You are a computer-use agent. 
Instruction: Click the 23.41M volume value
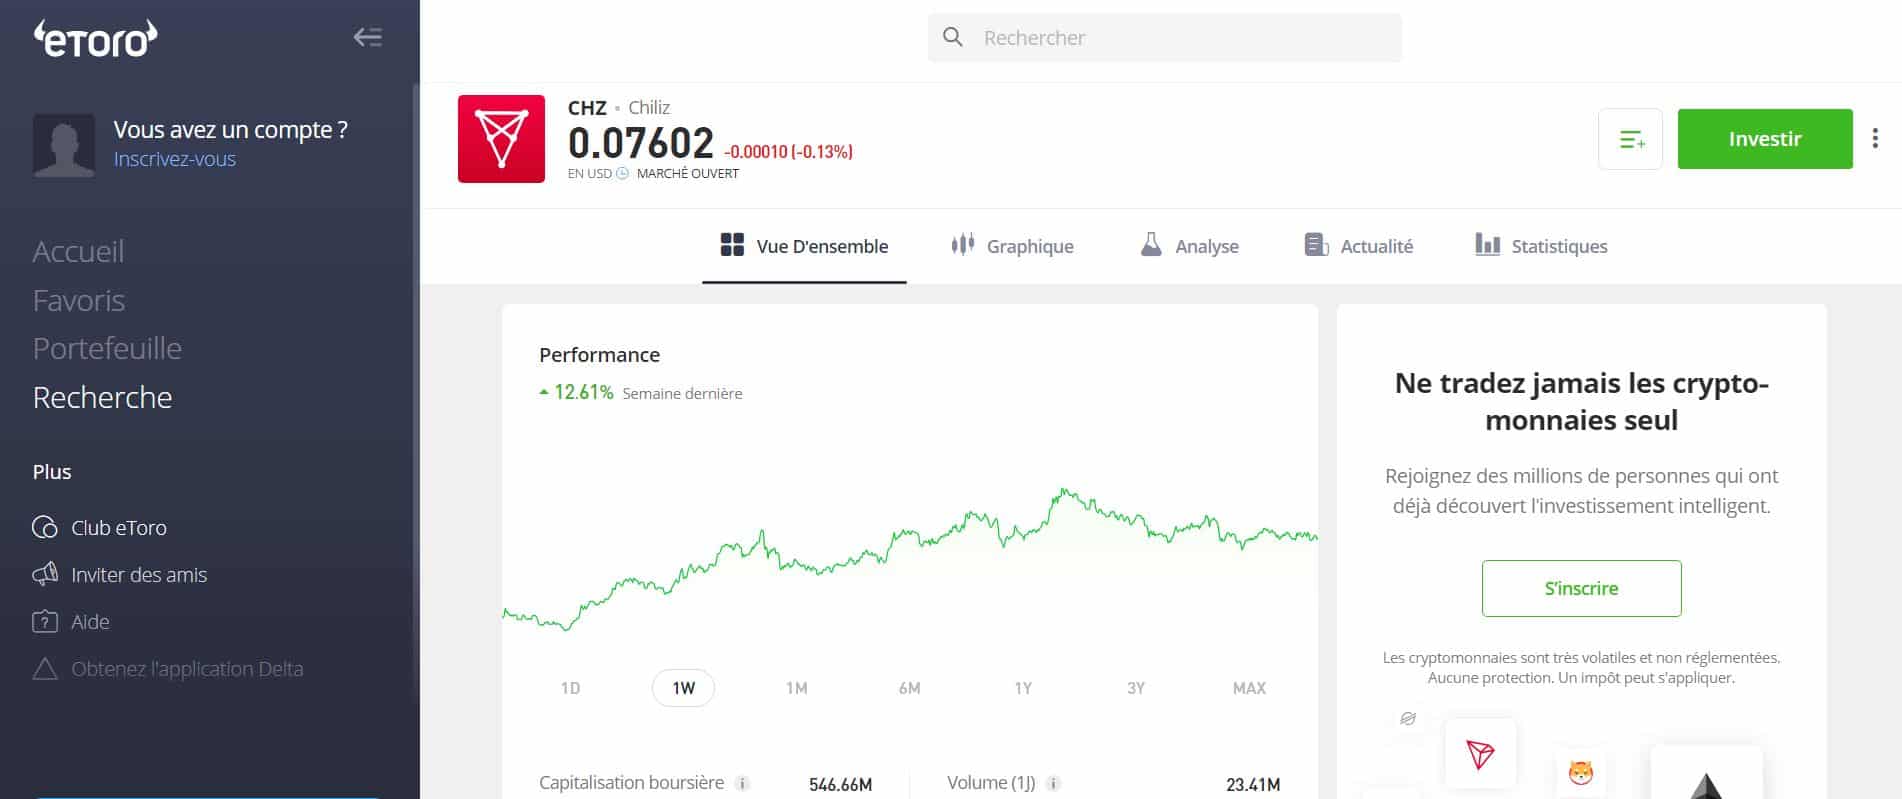[1253, 785]
